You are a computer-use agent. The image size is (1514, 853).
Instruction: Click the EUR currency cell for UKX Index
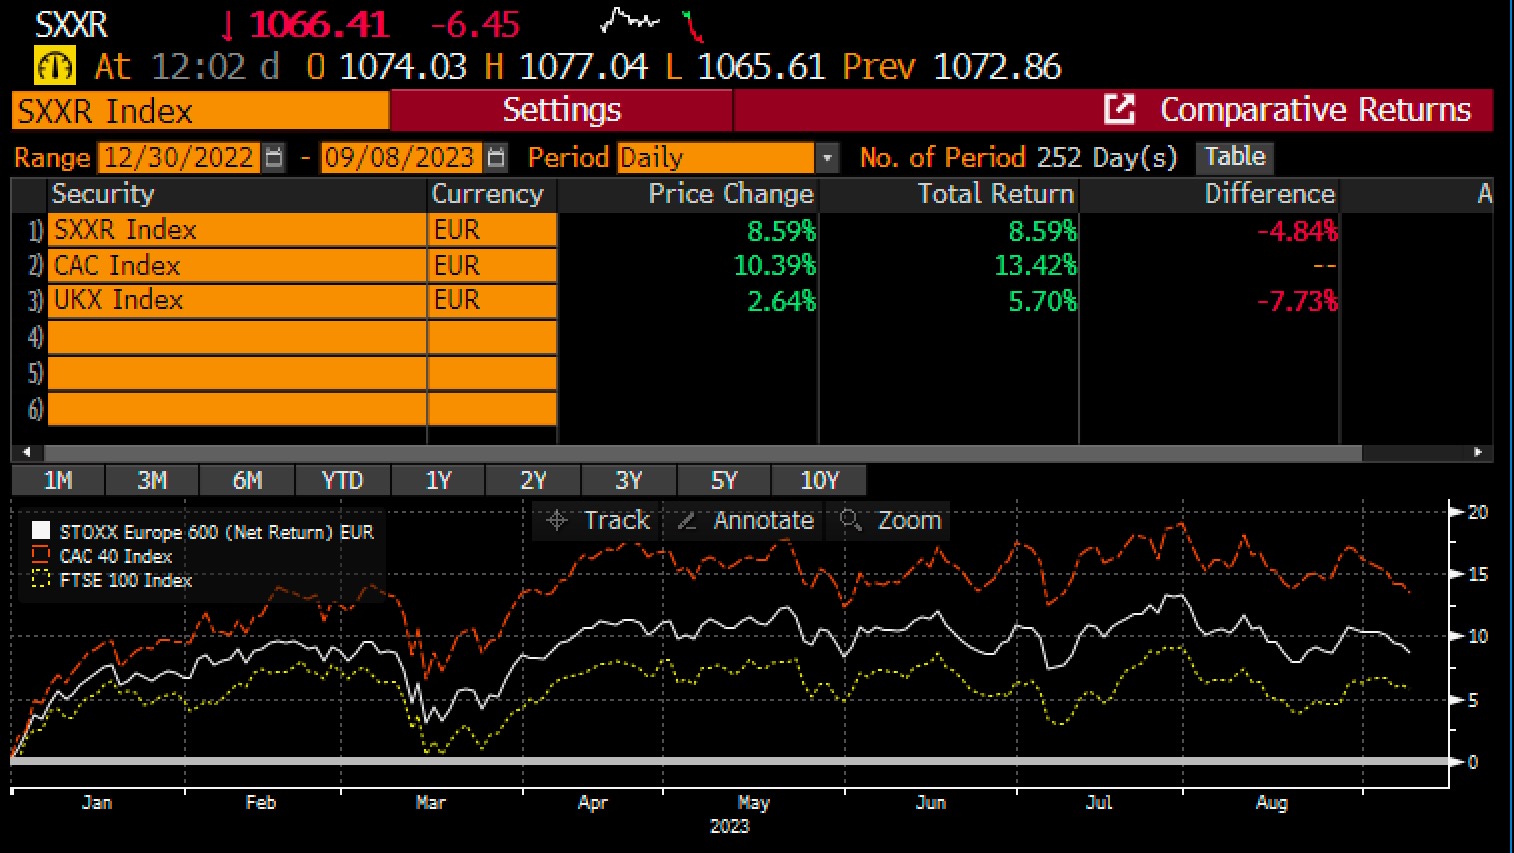click(492, 300)
